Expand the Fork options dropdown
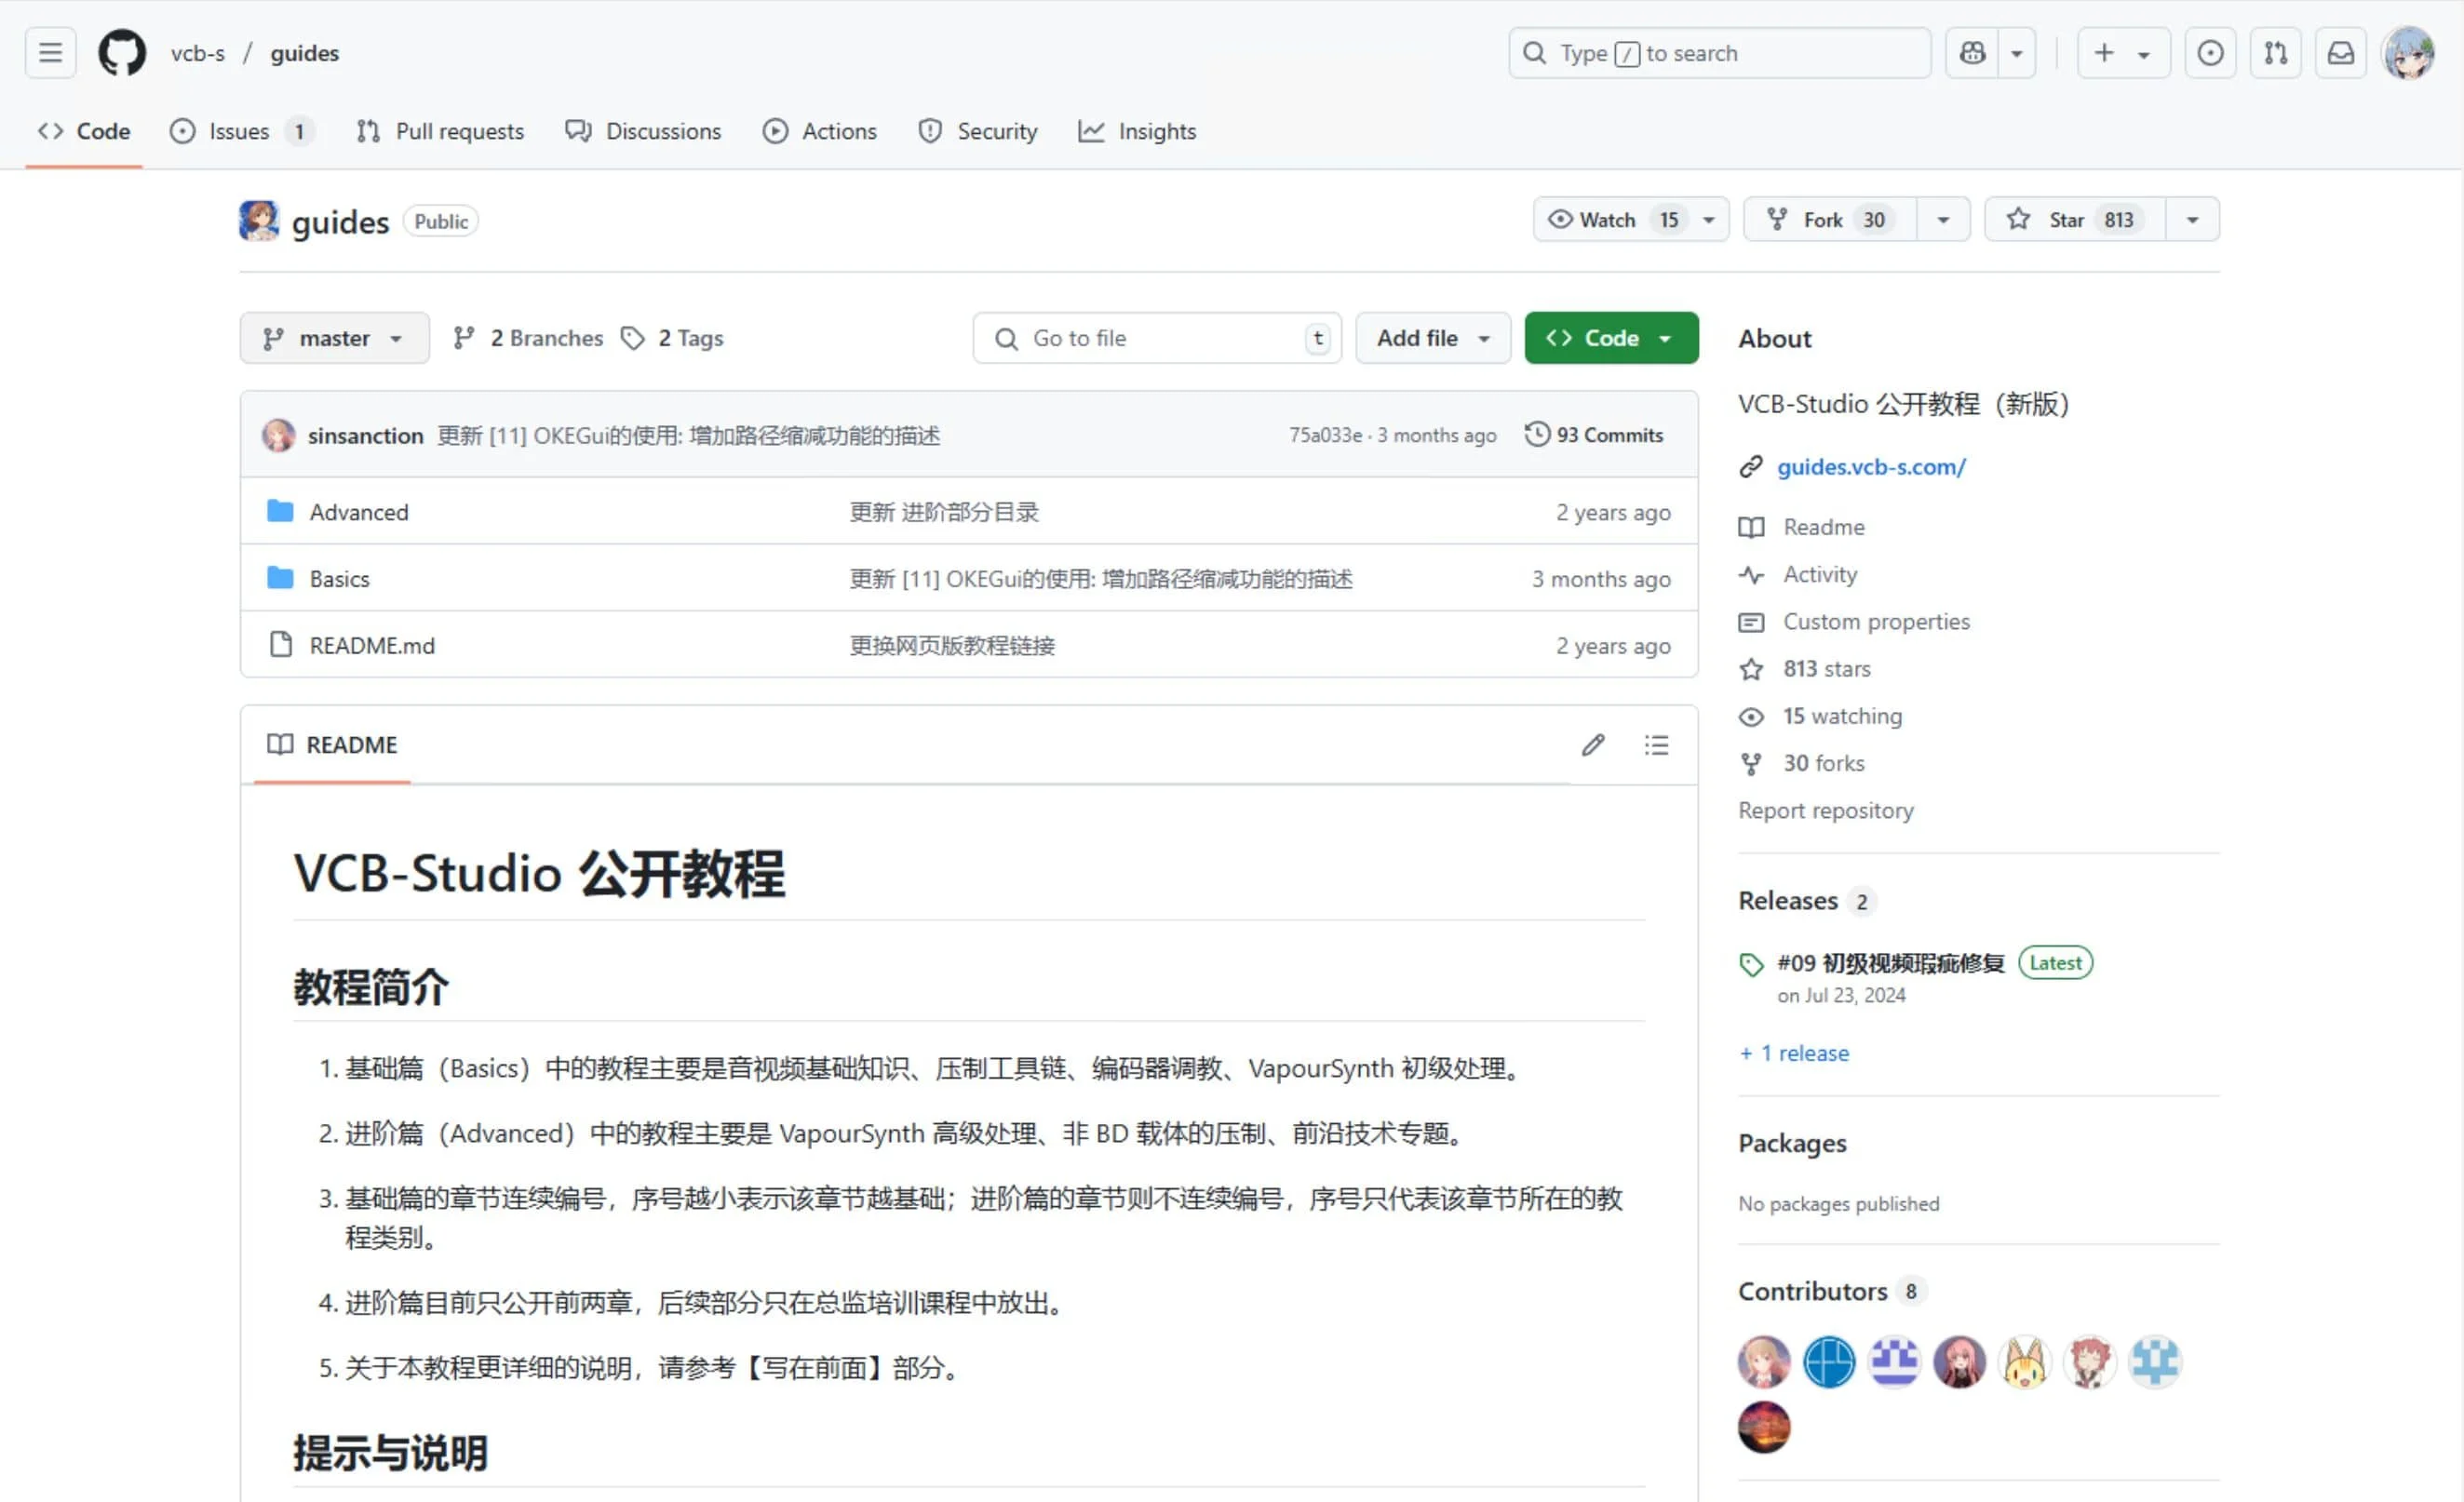The width and height of the screenshot is (2464, 1502). [x=1943, y=219]
